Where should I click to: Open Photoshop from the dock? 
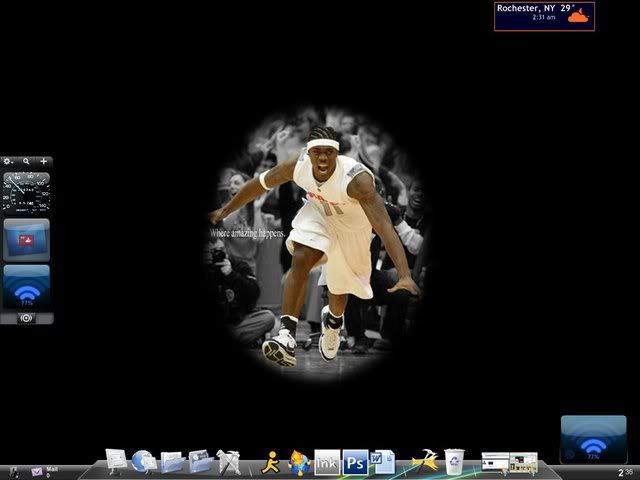(x=355, y=463)
